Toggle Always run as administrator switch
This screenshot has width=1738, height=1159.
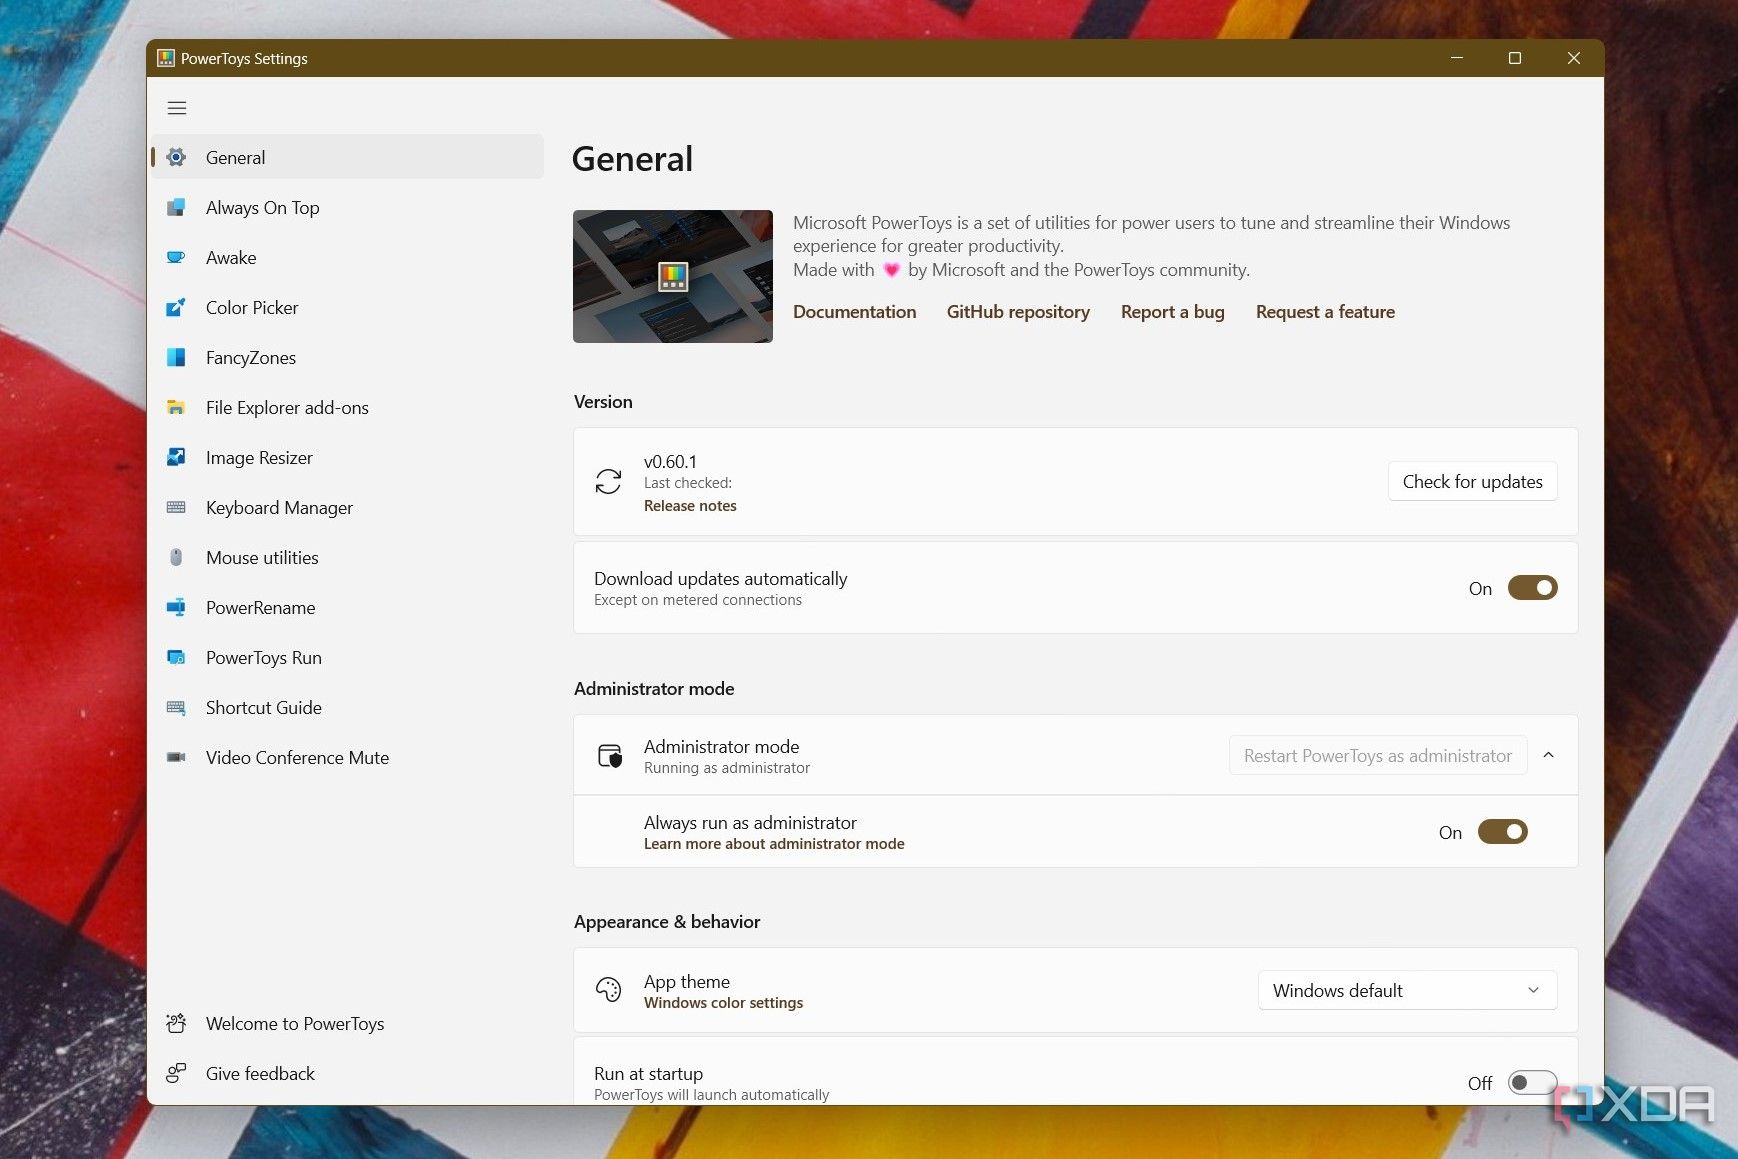click(x=1502, y=832)
